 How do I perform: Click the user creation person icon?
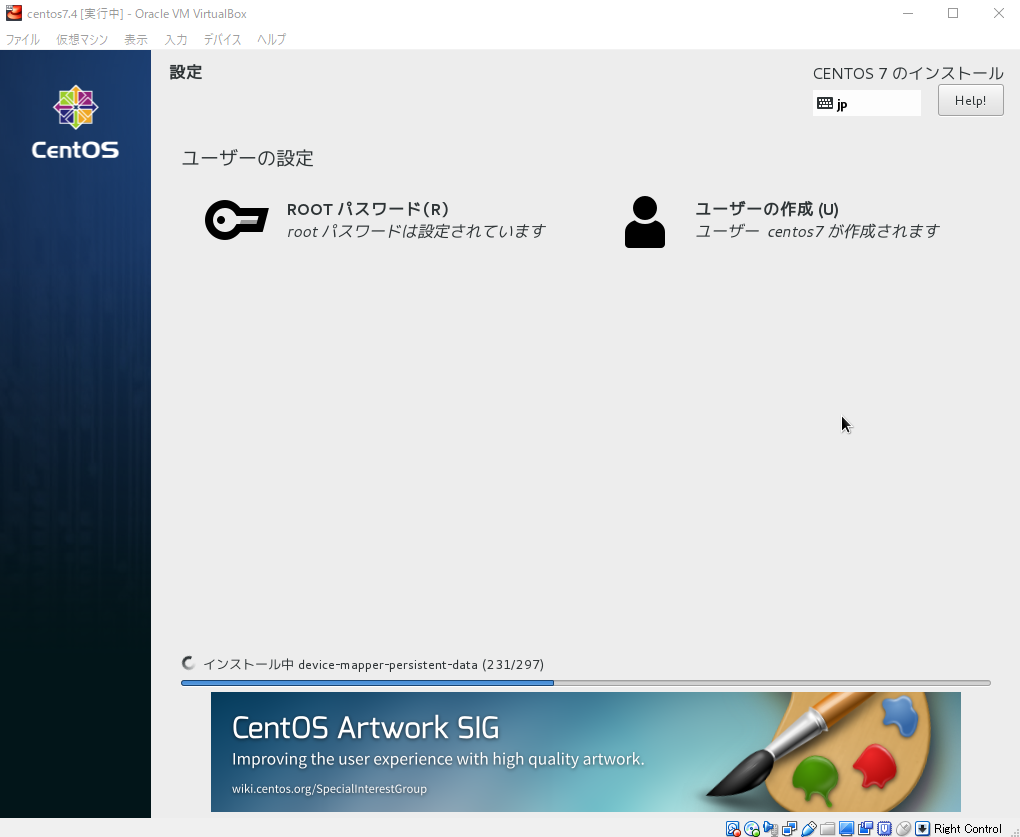(644, 222)
